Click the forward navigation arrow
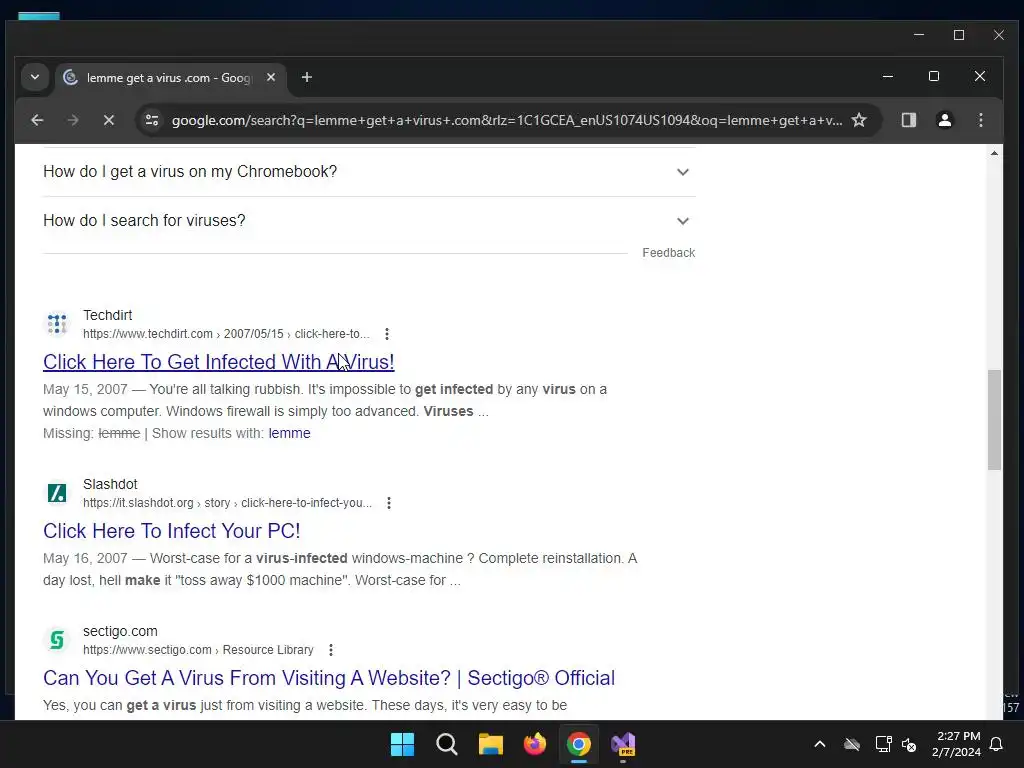1024x768 pixels. click(x=73, y=120)
